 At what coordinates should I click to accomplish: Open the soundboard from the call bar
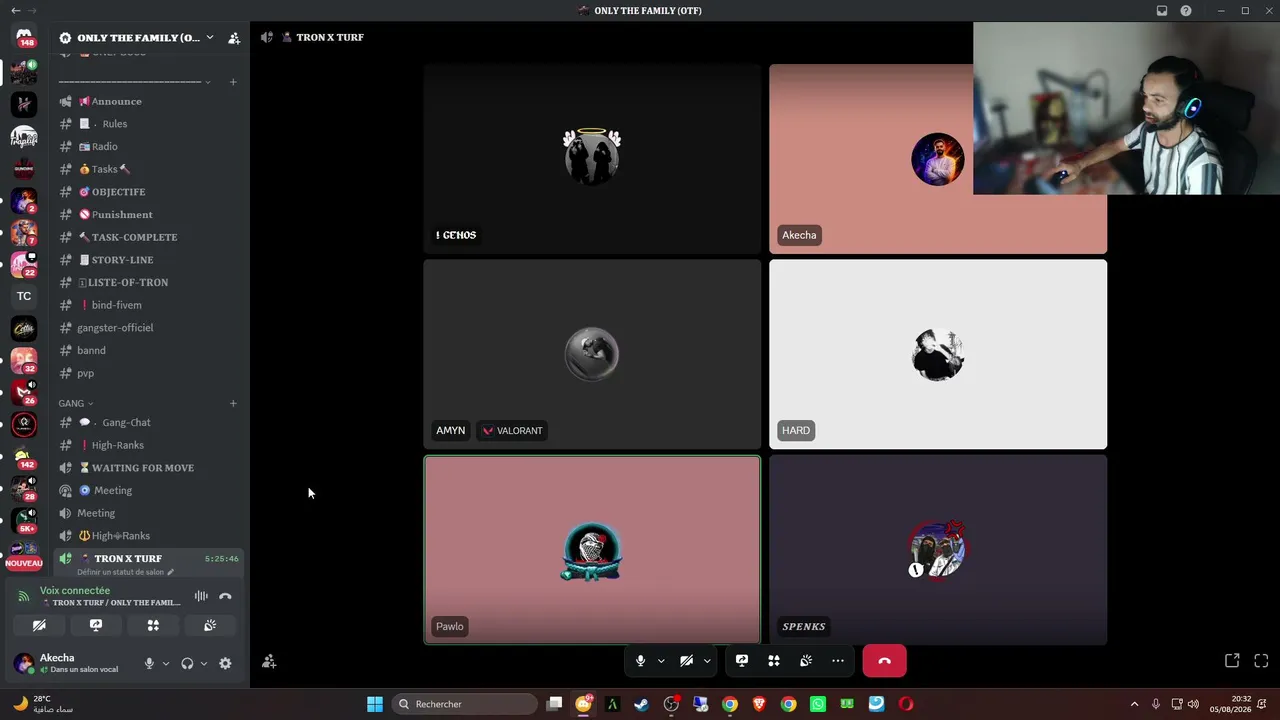pos(806,661)
